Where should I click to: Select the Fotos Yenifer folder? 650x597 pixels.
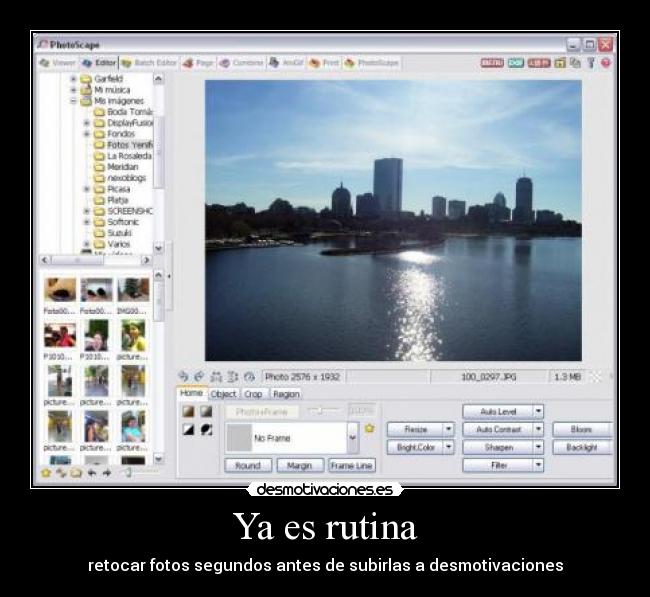(123, 145)
